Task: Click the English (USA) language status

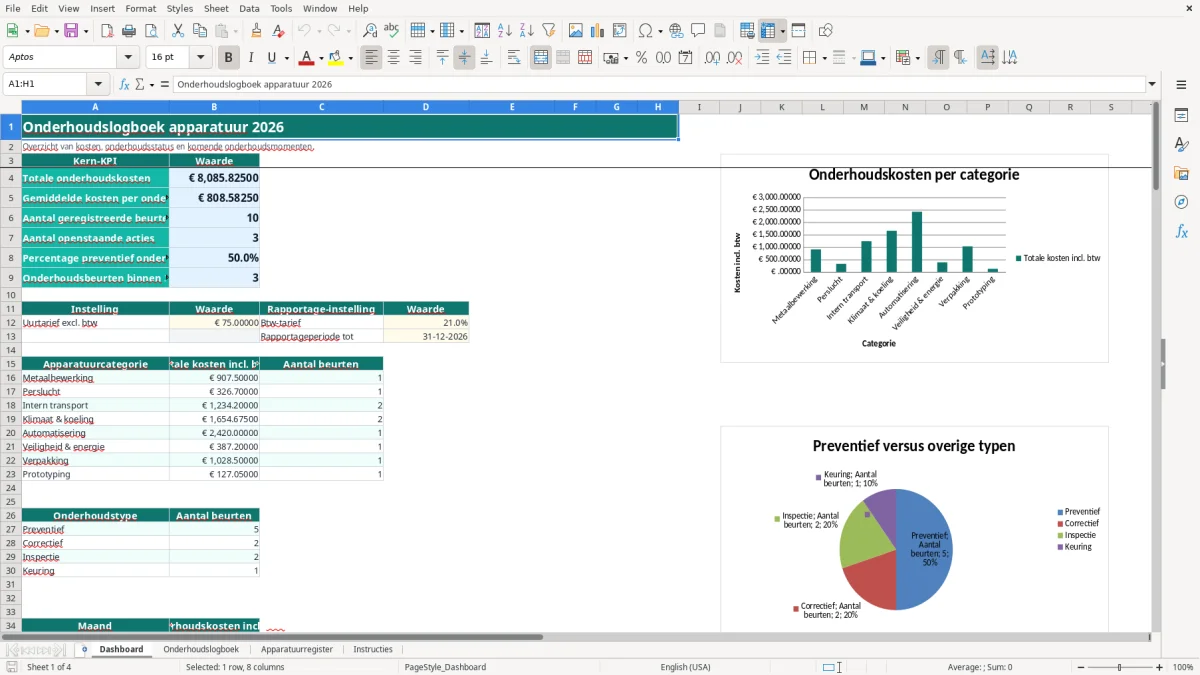Action: click(685, 667)
